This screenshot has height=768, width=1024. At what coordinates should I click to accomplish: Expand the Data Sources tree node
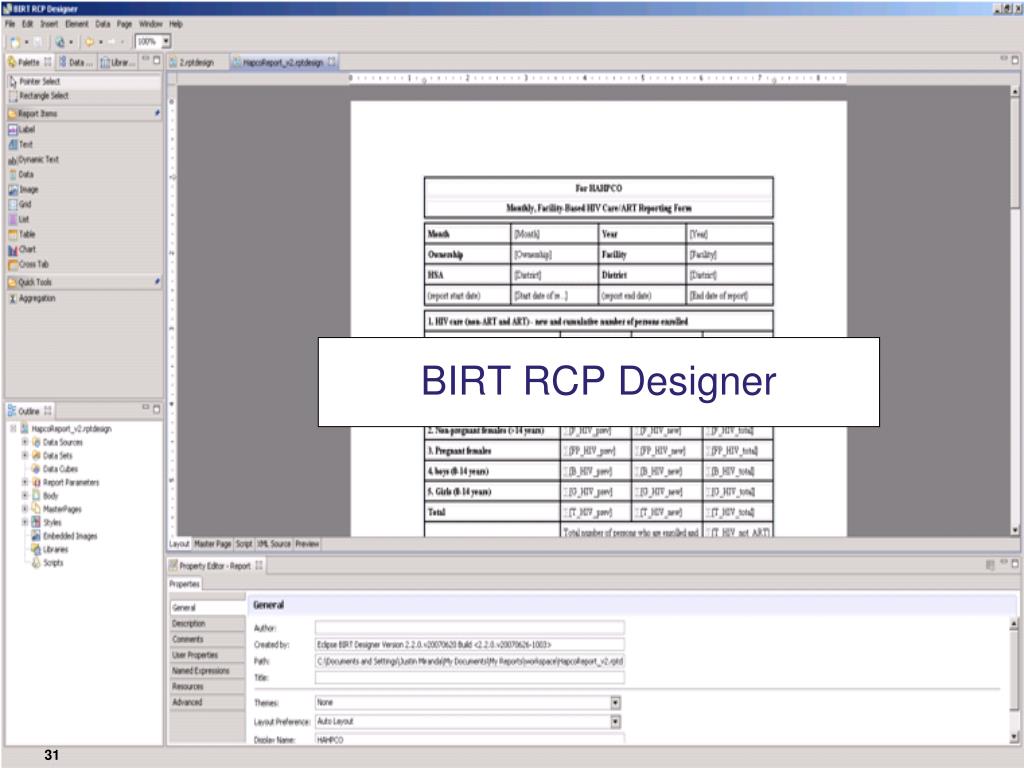pyautogui.click(x=25, y=442)
